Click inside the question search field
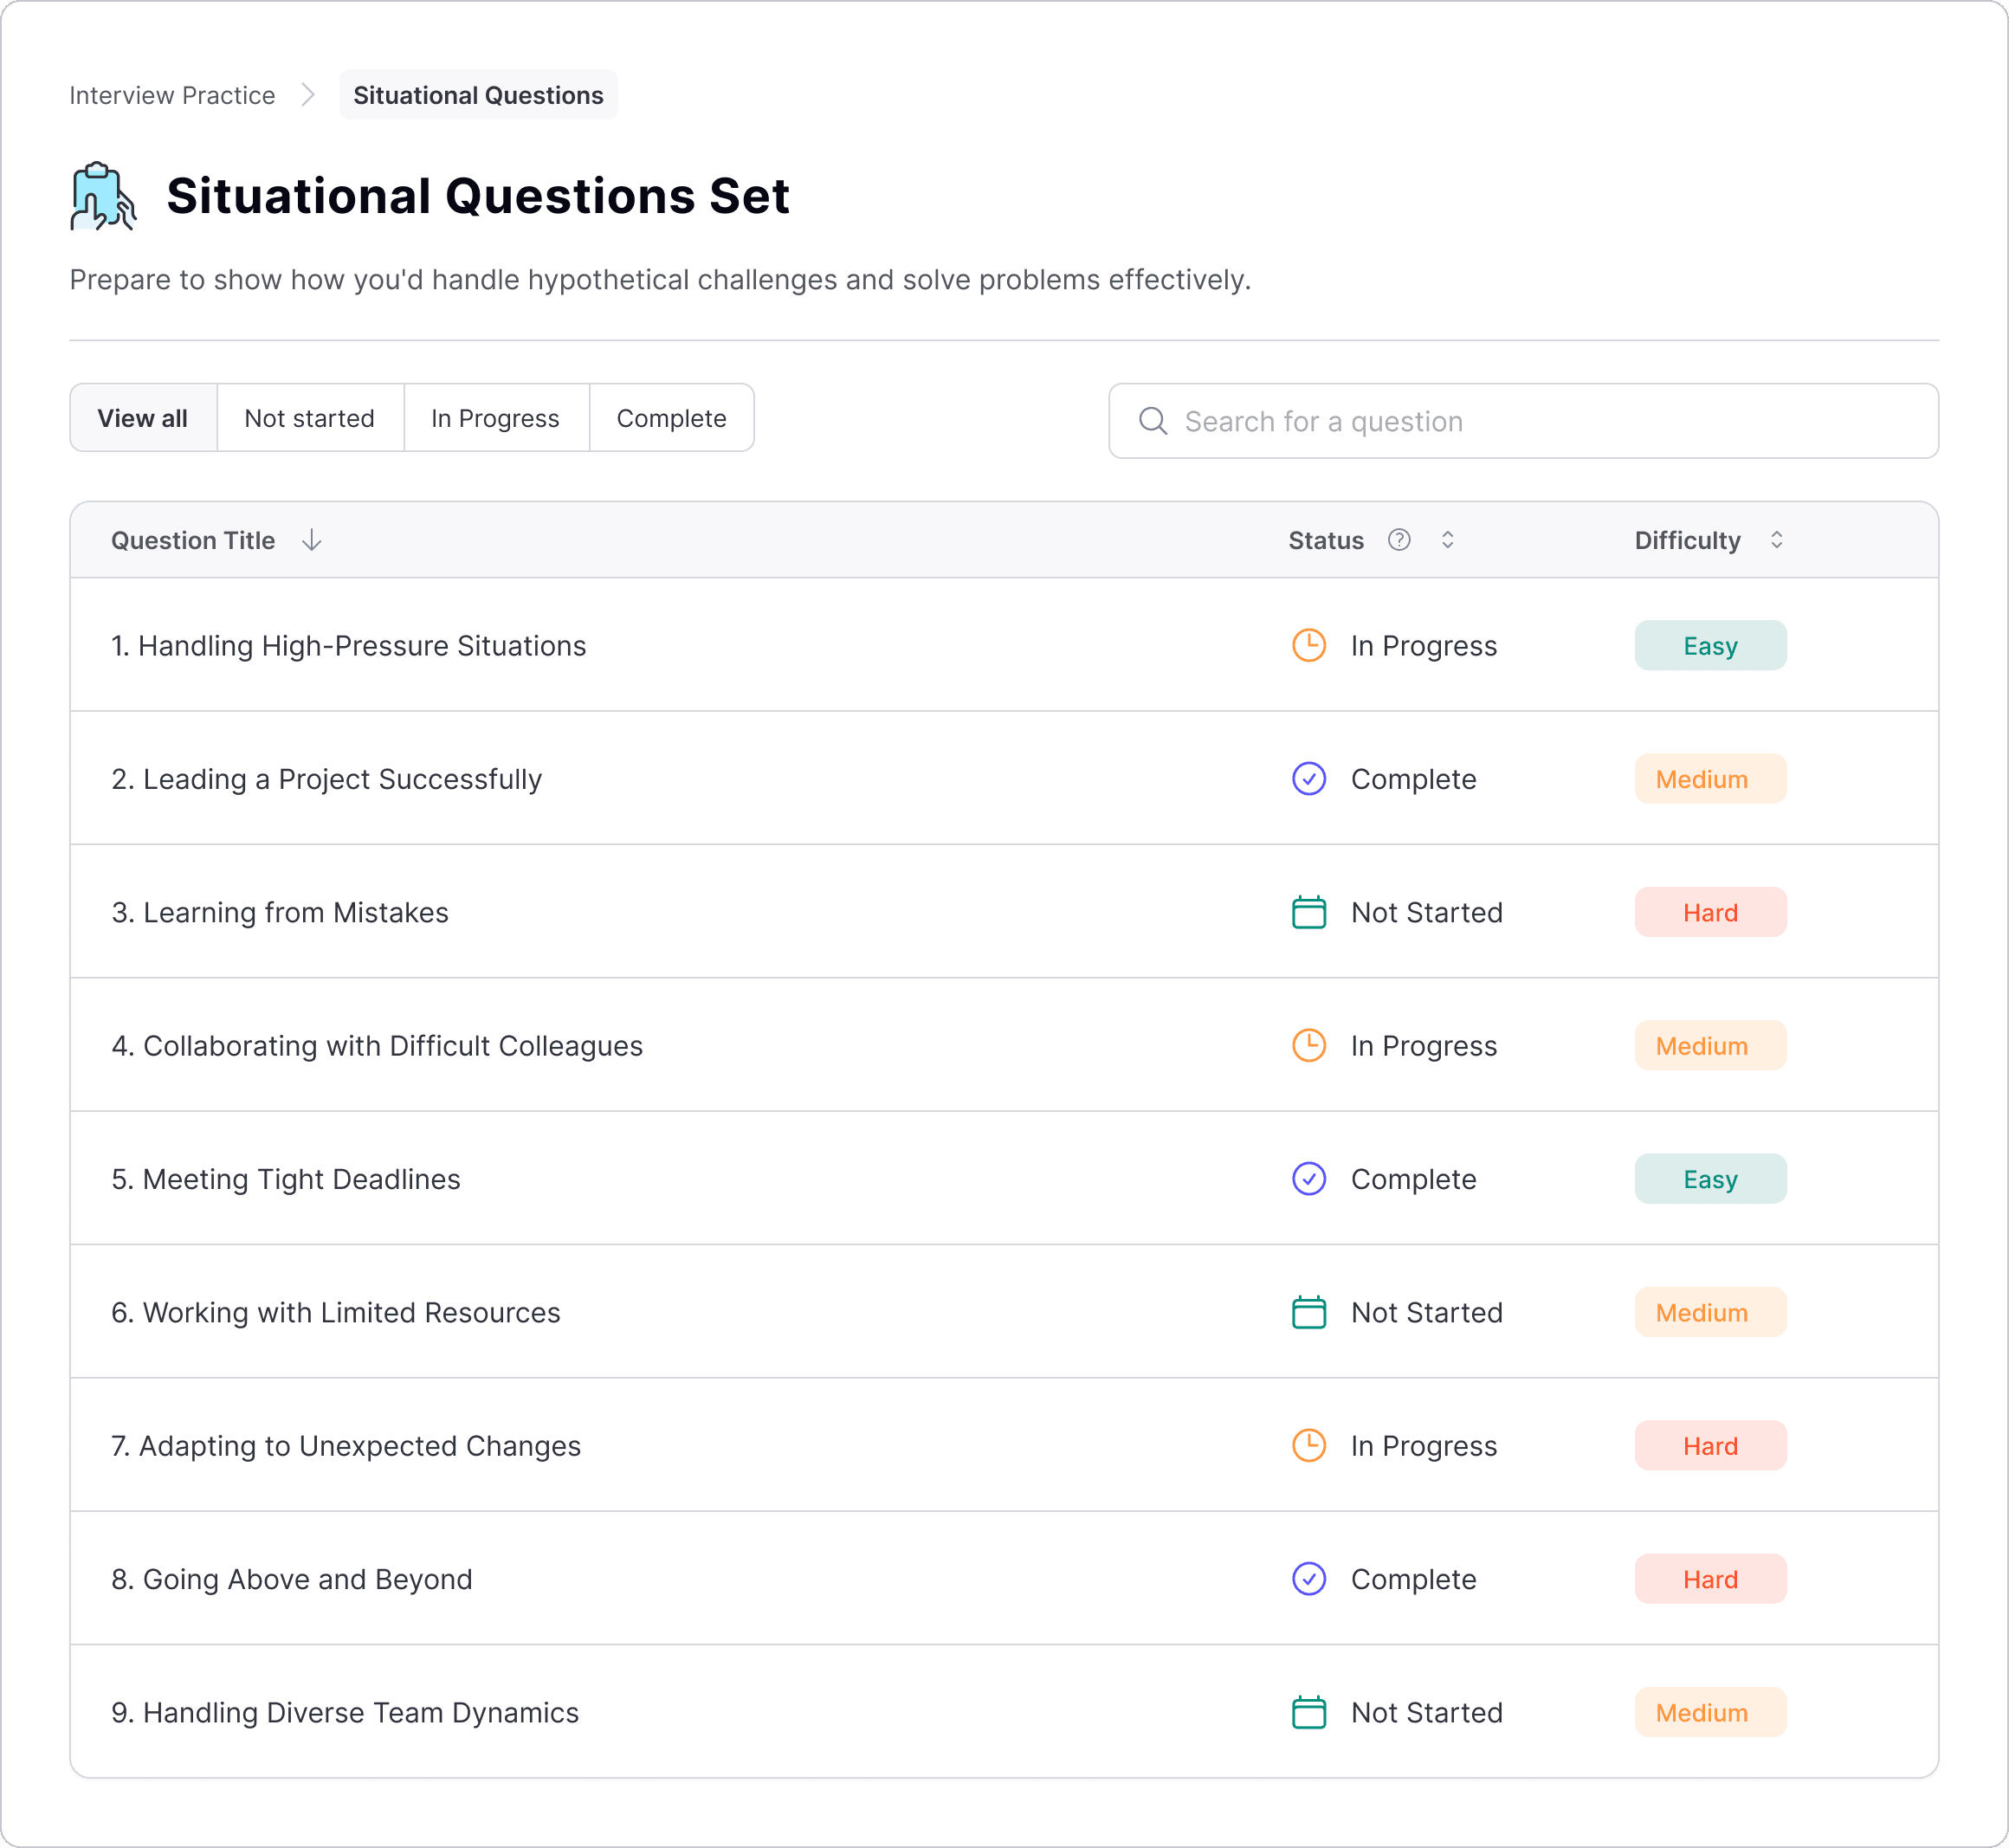The height and width of the screenshot is (1848, 2009). pyautogui.click(x=1400, y=421)
